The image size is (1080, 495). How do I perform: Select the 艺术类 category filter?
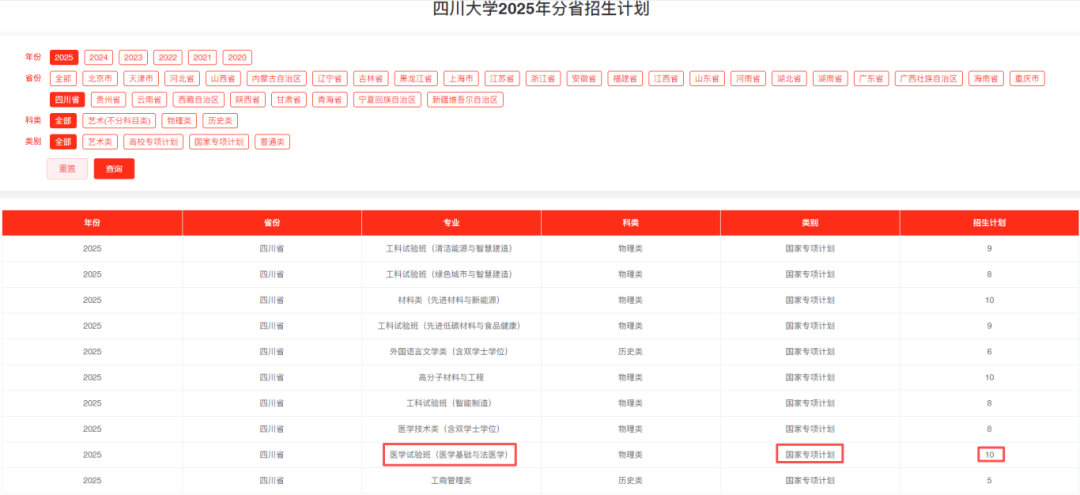[x=101, y=143]
